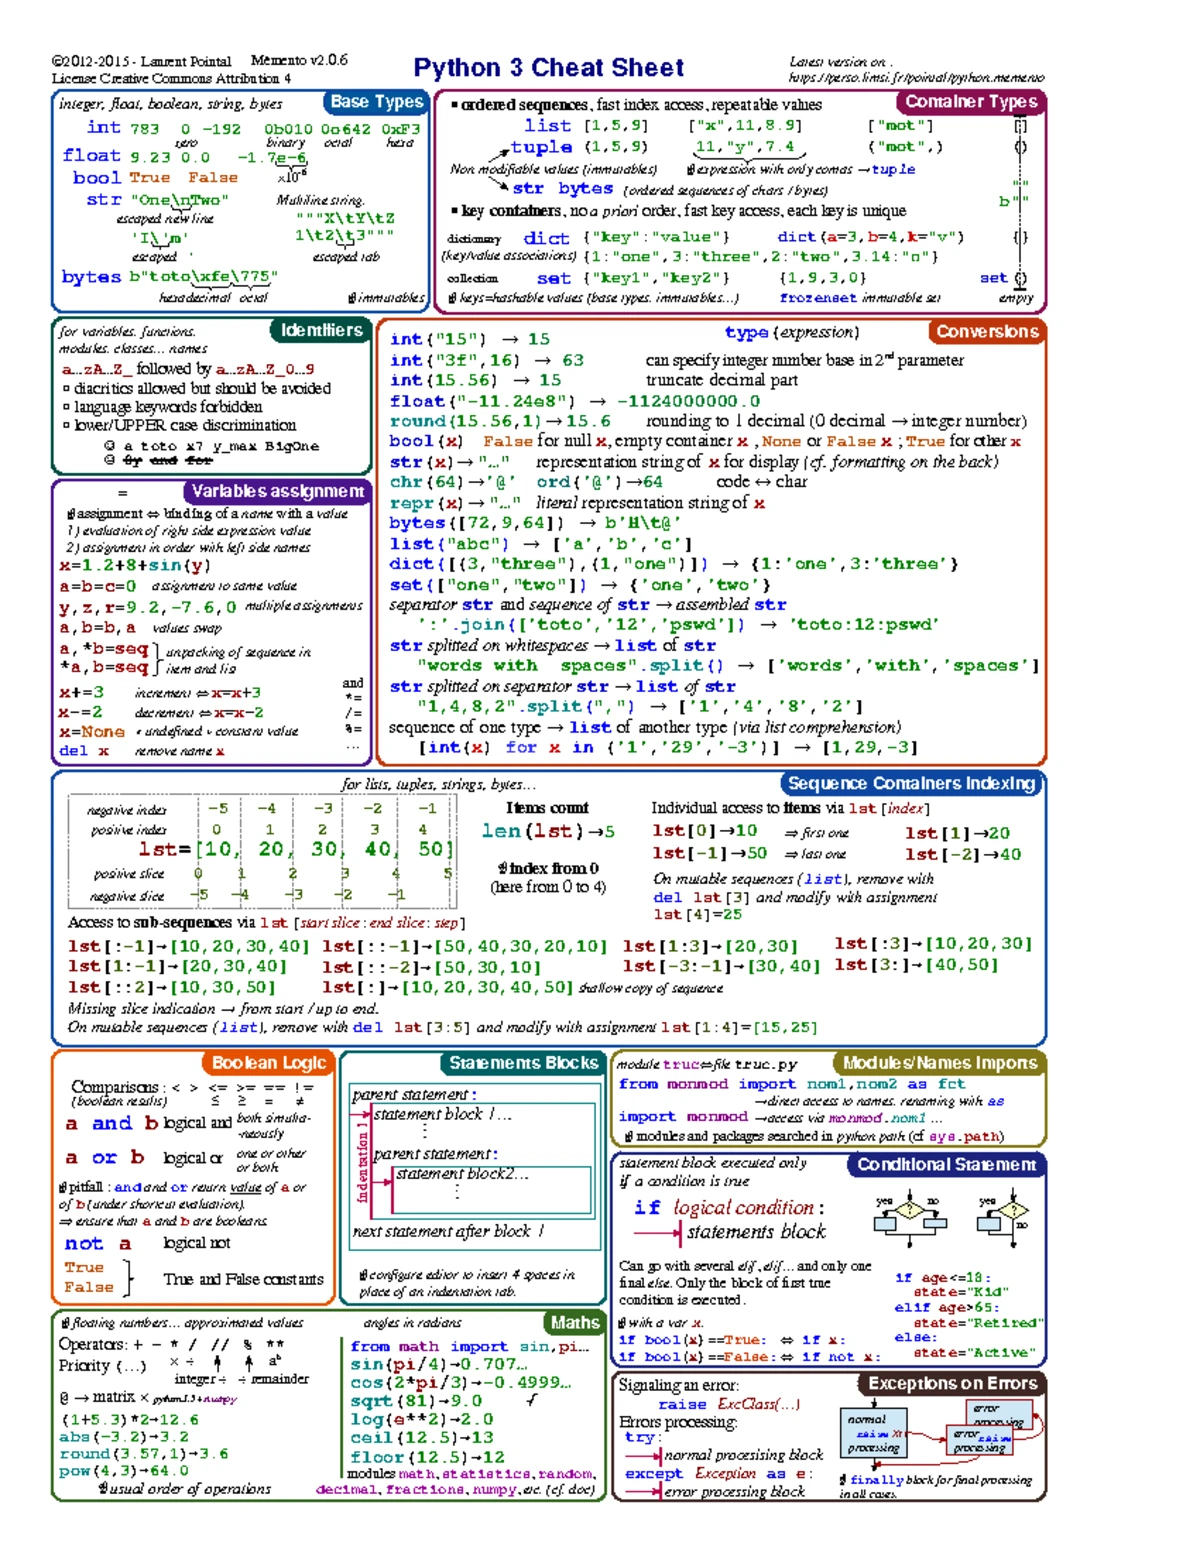Select the 'Sequence Containers Indexing' header
The image size is (1200, 1553).
911,783
